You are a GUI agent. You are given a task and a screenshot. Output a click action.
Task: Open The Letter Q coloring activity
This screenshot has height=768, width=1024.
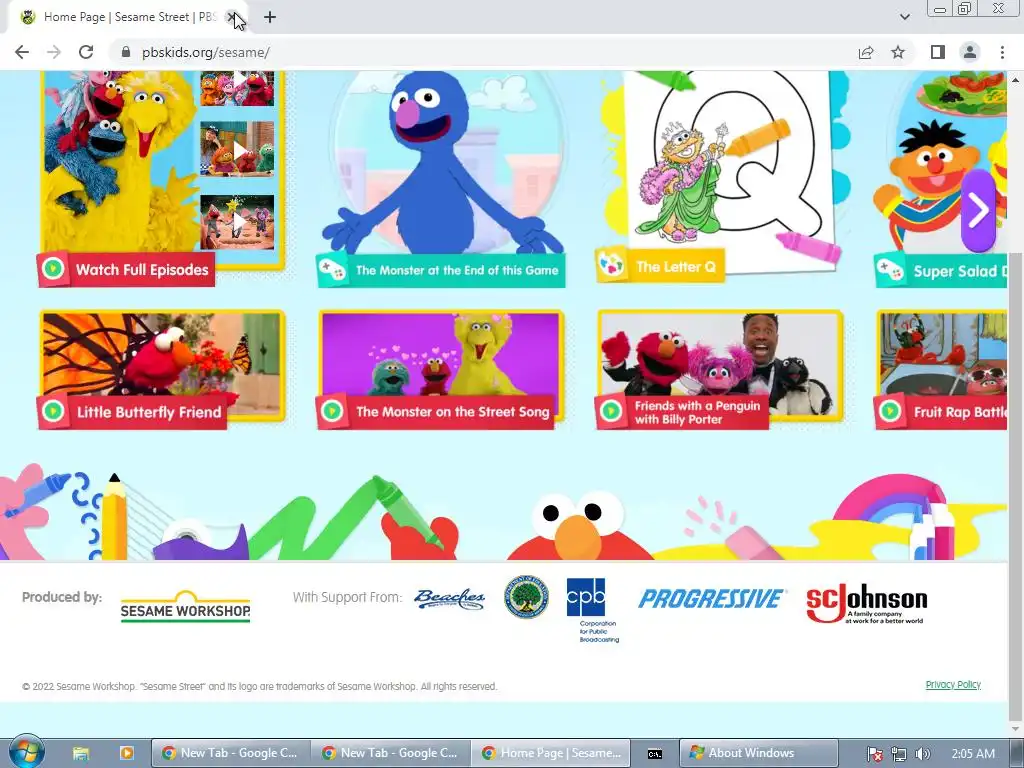click(676, 266)
